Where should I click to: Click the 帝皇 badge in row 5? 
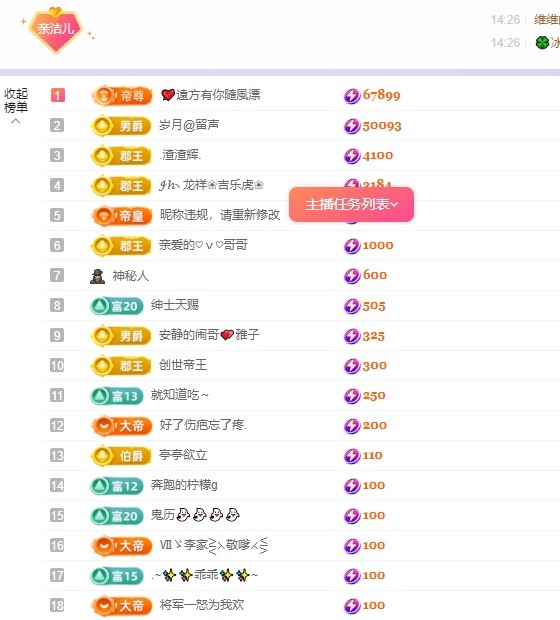point(121,216)
